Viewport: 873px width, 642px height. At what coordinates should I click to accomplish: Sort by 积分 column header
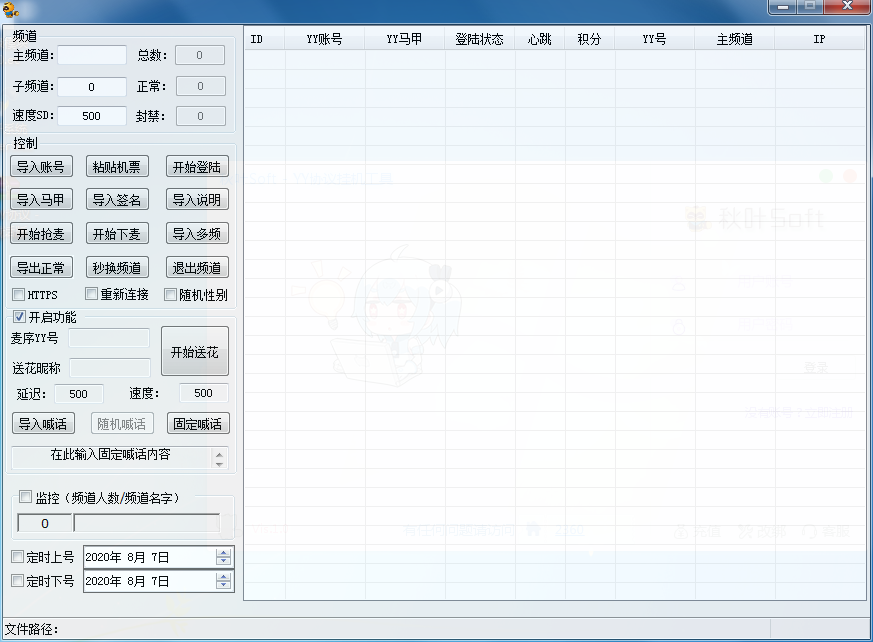[x=590, y=39]
